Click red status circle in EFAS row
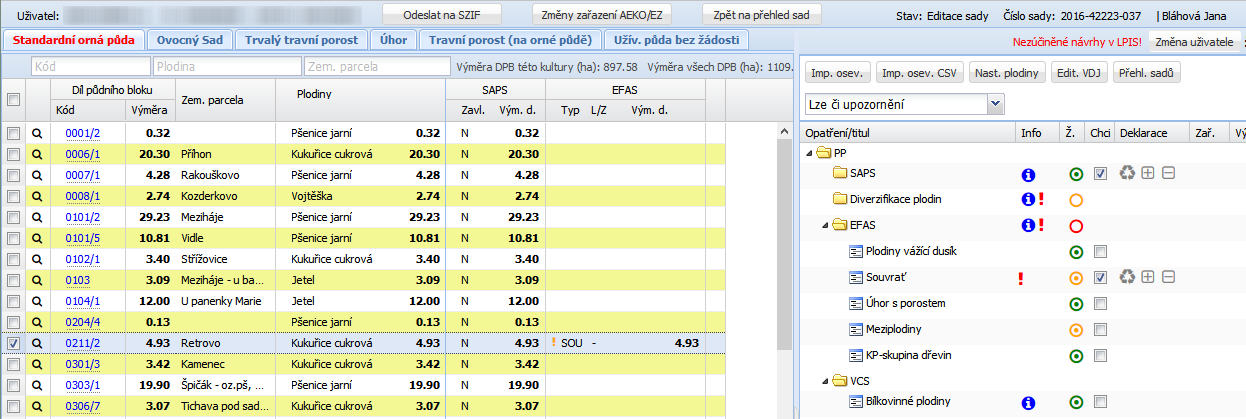1246x419 pixels. (x=1076, y=226)
